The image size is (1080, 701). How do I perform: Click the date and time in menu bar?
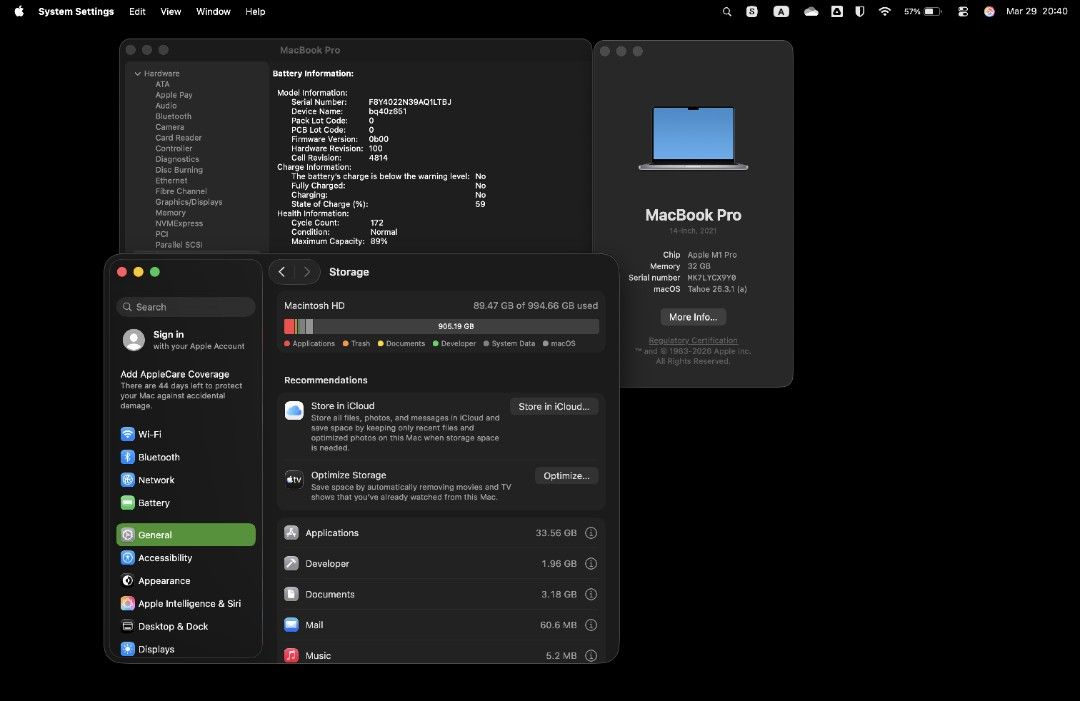point(1037,12)
